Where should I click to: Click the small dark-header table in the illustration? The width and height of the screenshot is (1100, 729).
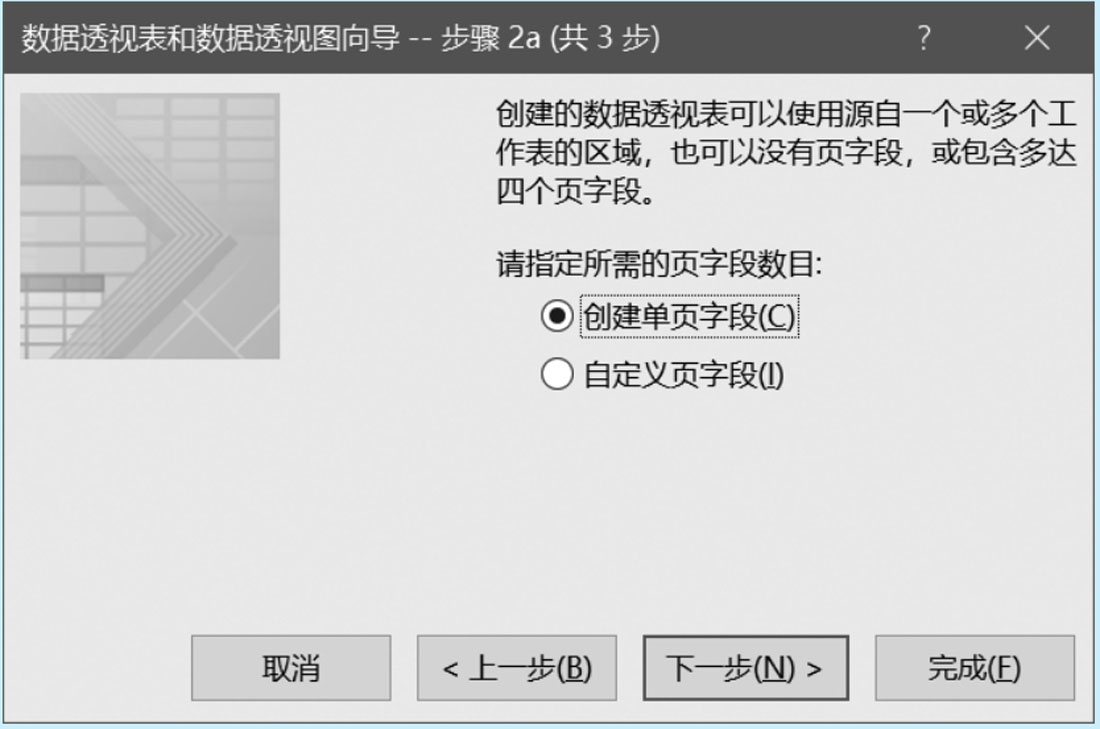62,316
